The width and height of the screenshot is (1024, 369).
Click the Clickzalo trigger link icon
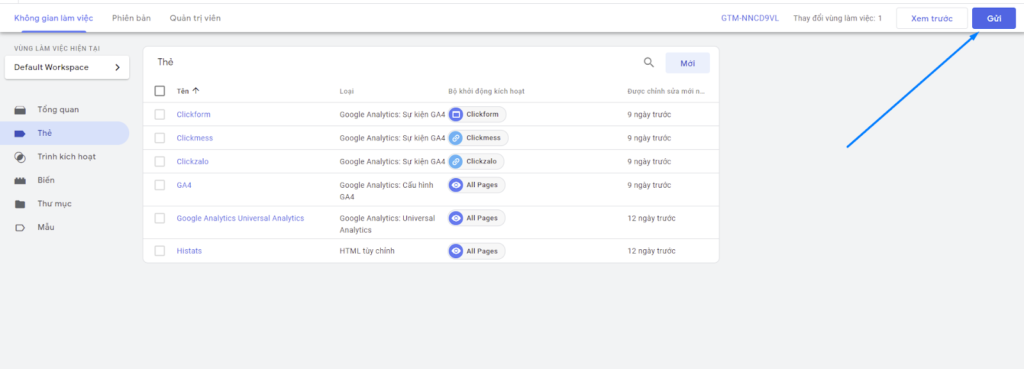click(x=456, y=161)
